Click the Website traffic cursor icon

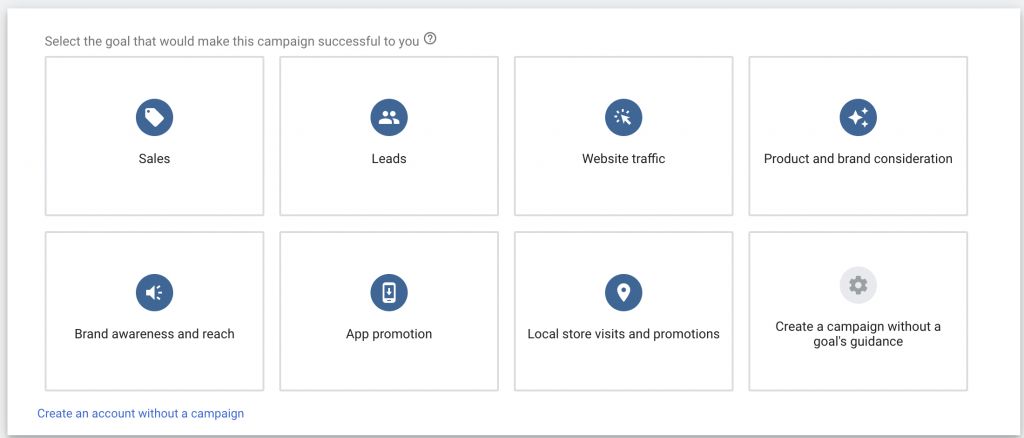(623, 118)
